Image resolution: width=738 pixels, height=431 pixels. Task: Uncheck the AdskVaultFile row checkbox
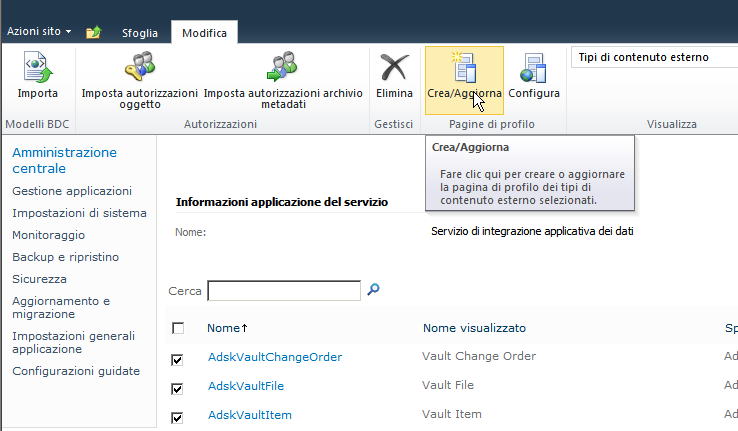click(178, 387)
